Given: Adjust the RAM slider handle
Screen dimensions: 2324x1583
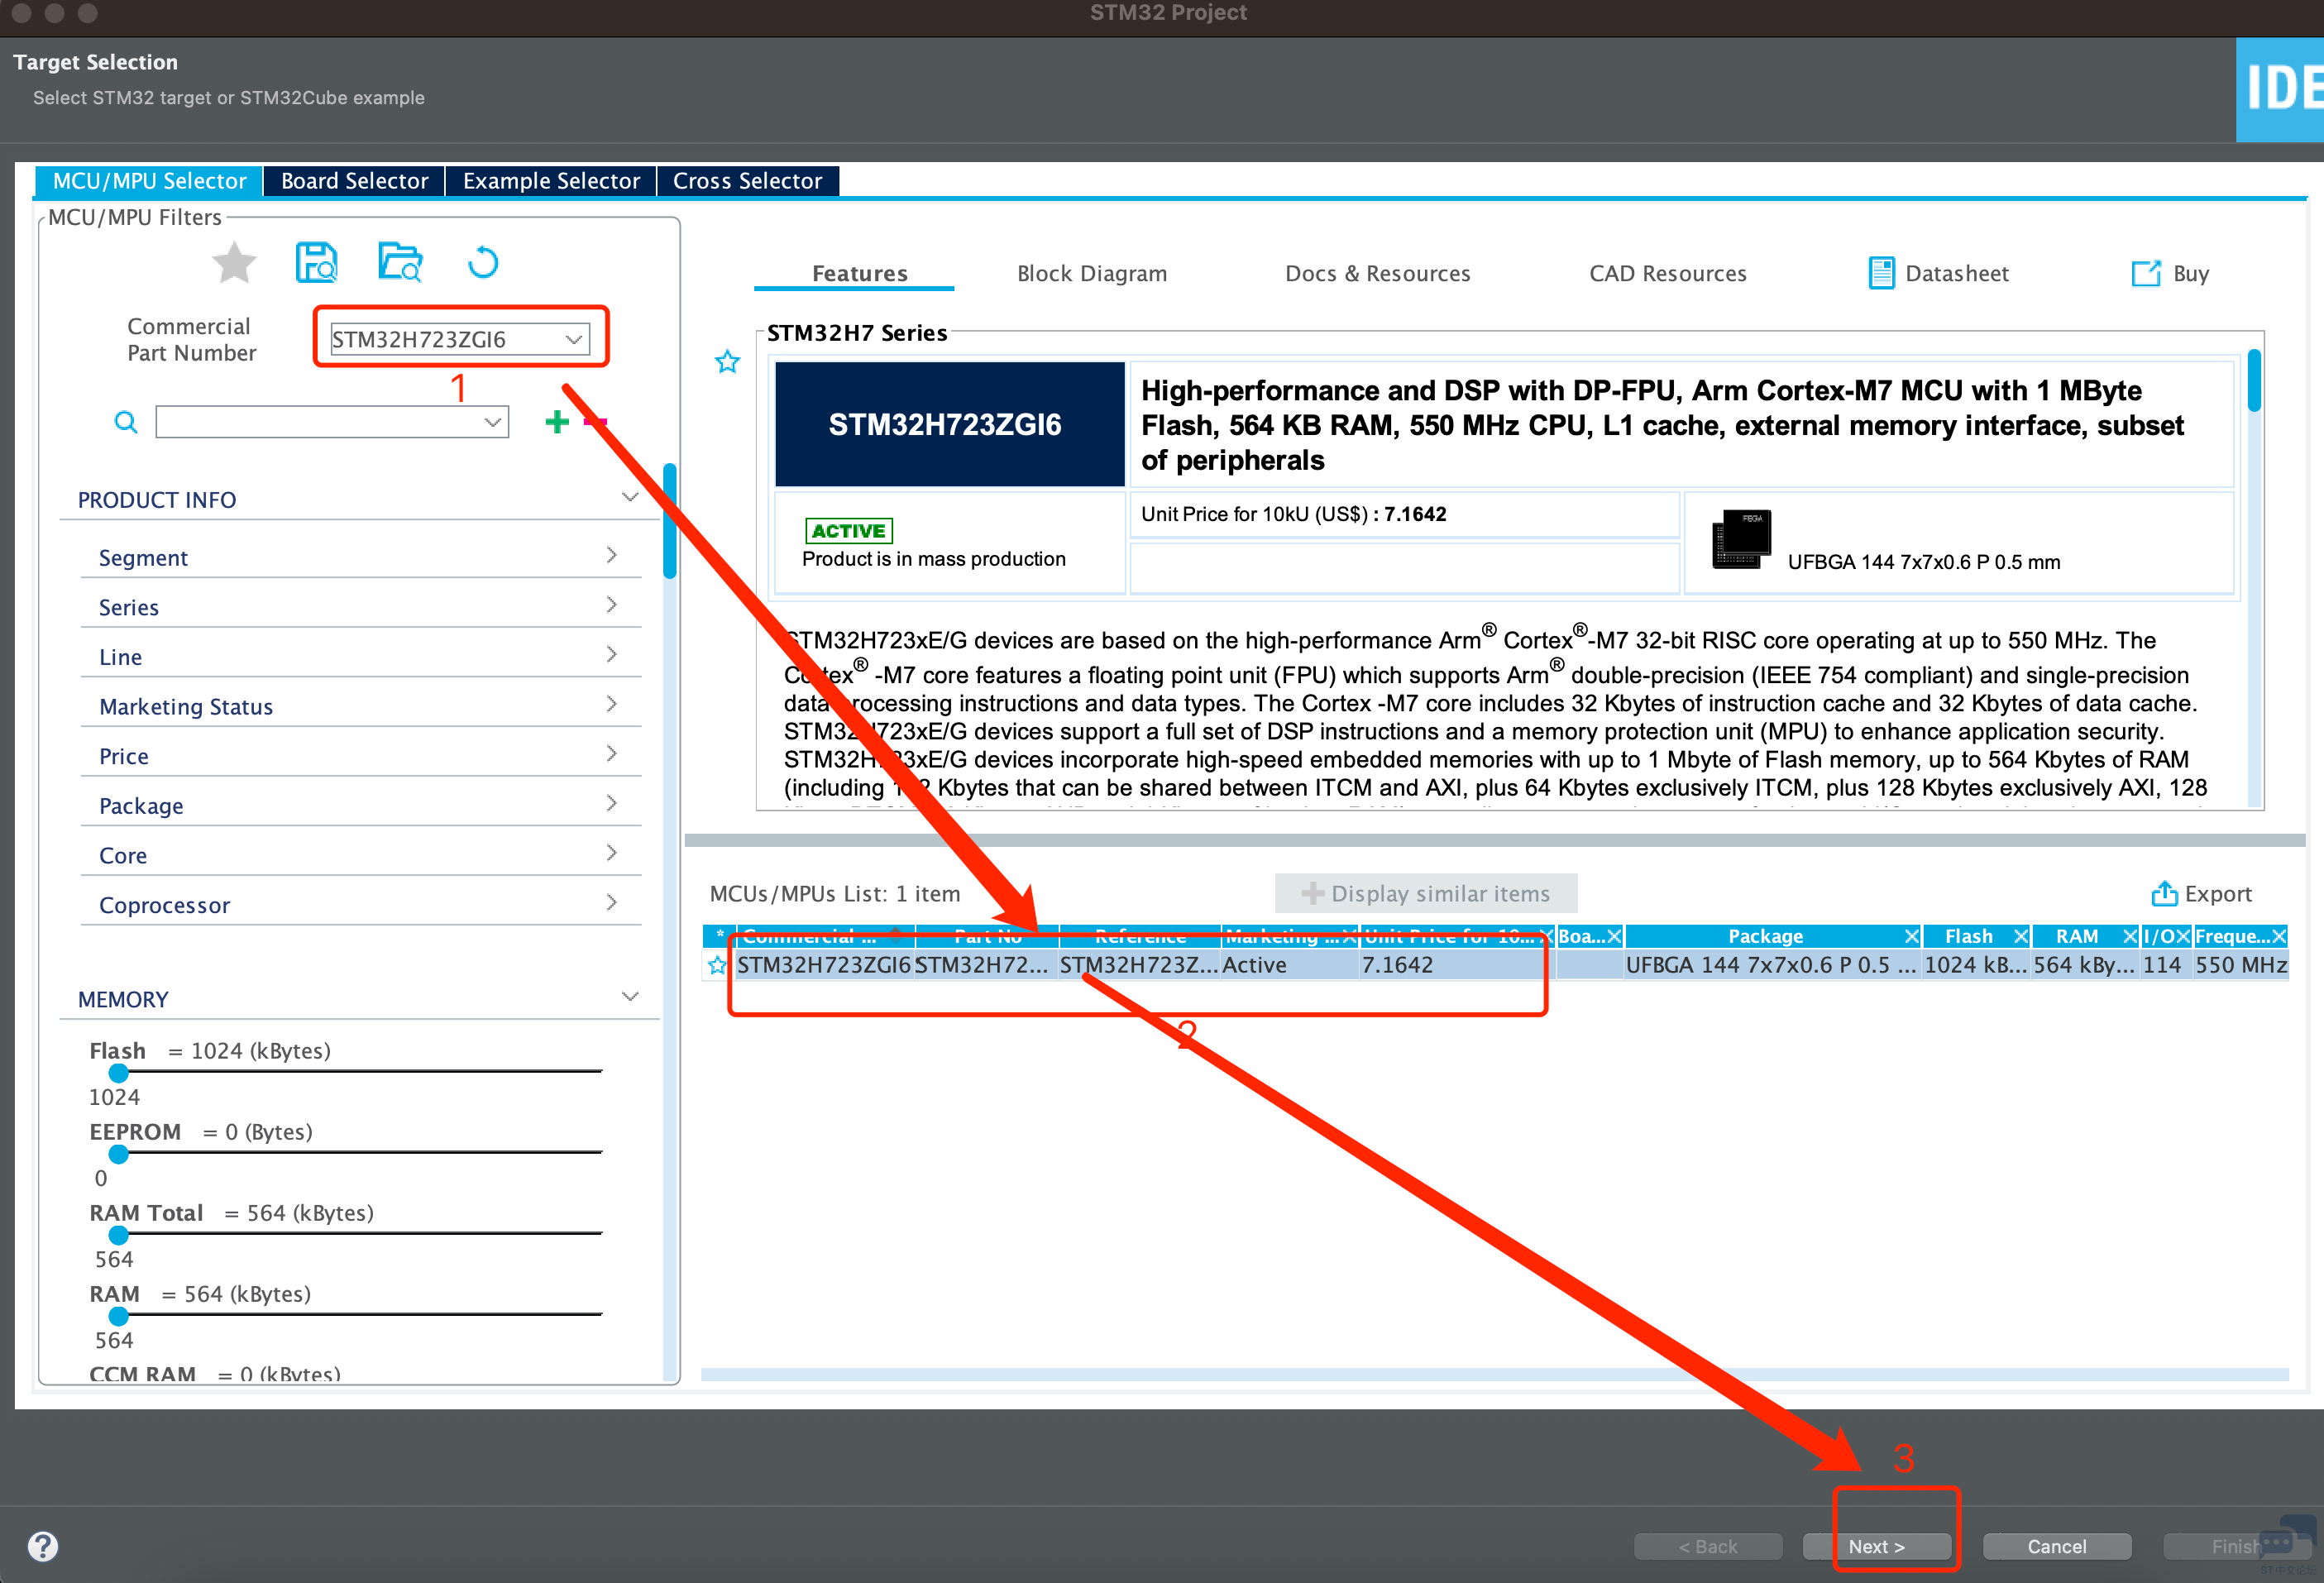Looking at the screenshot, I should [x=119, y=1316].
